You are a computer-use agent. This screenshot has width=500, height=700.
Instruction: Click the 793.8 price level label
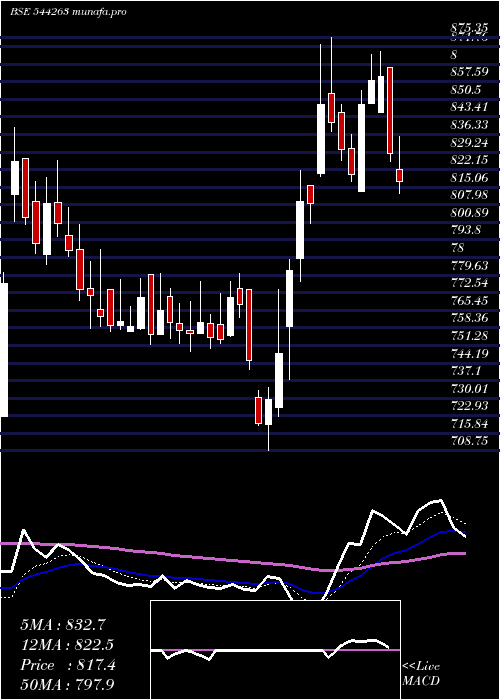(x=466, y=231)
